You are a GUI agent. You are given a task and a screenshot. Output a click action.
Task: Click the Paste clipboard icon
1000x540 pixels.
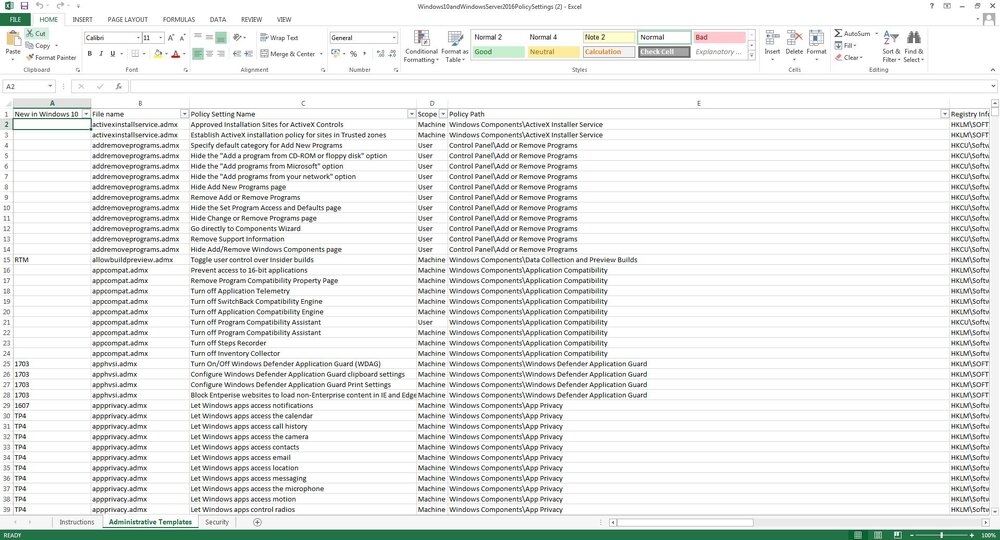(13, 38)
